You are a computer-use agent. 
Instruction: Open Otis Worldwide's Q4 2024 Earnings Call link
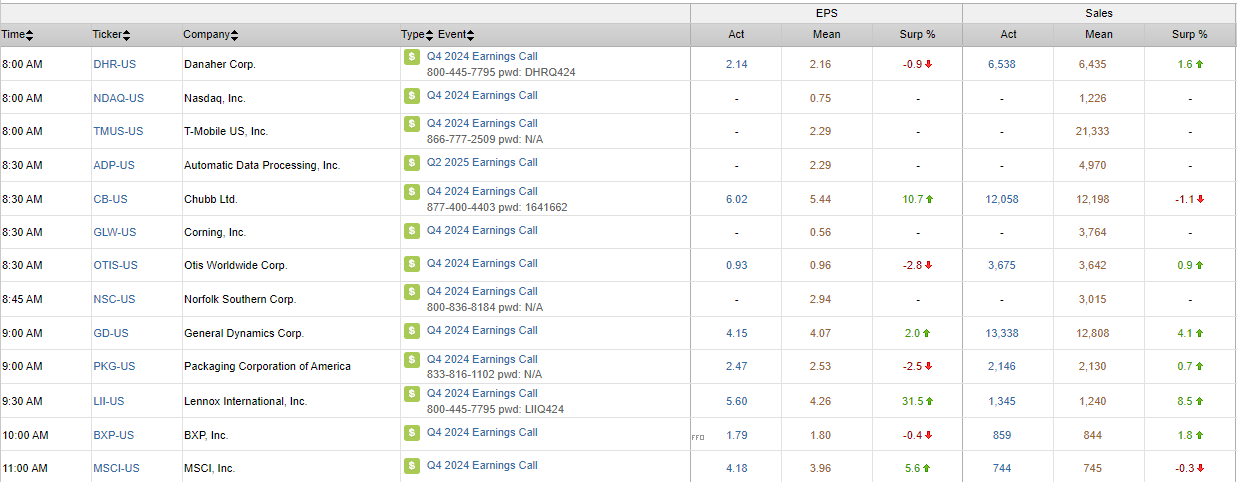point(482,264)
